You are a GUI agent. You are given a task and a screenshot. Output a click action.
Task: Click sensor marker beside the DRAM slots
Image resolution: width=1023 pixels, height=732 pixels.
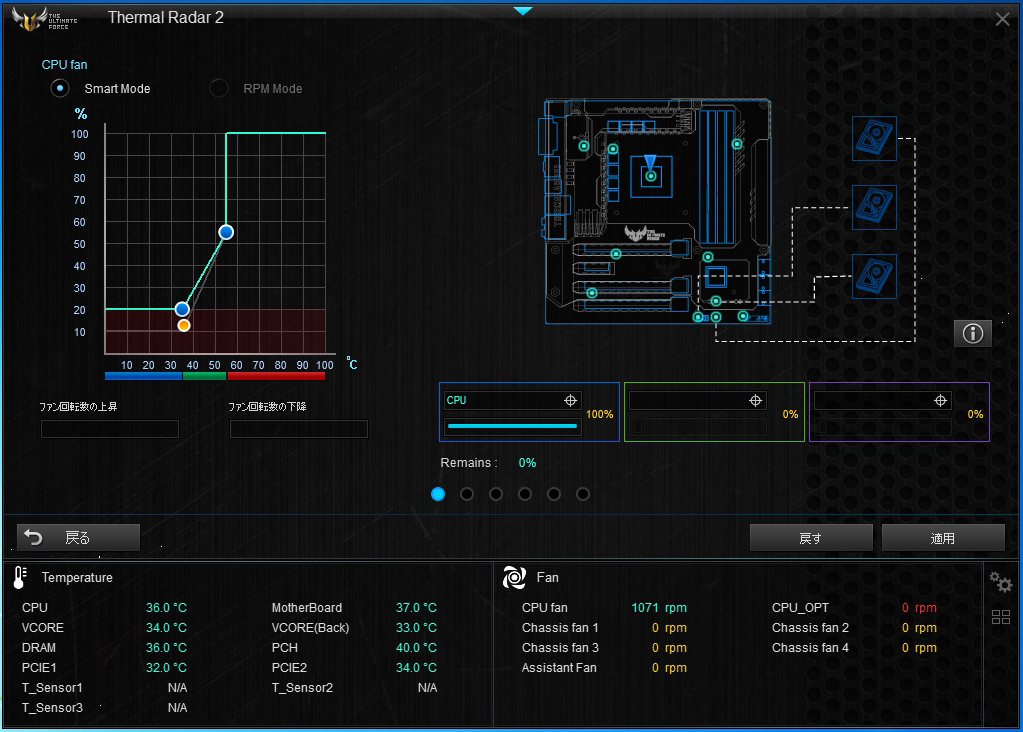737,144
